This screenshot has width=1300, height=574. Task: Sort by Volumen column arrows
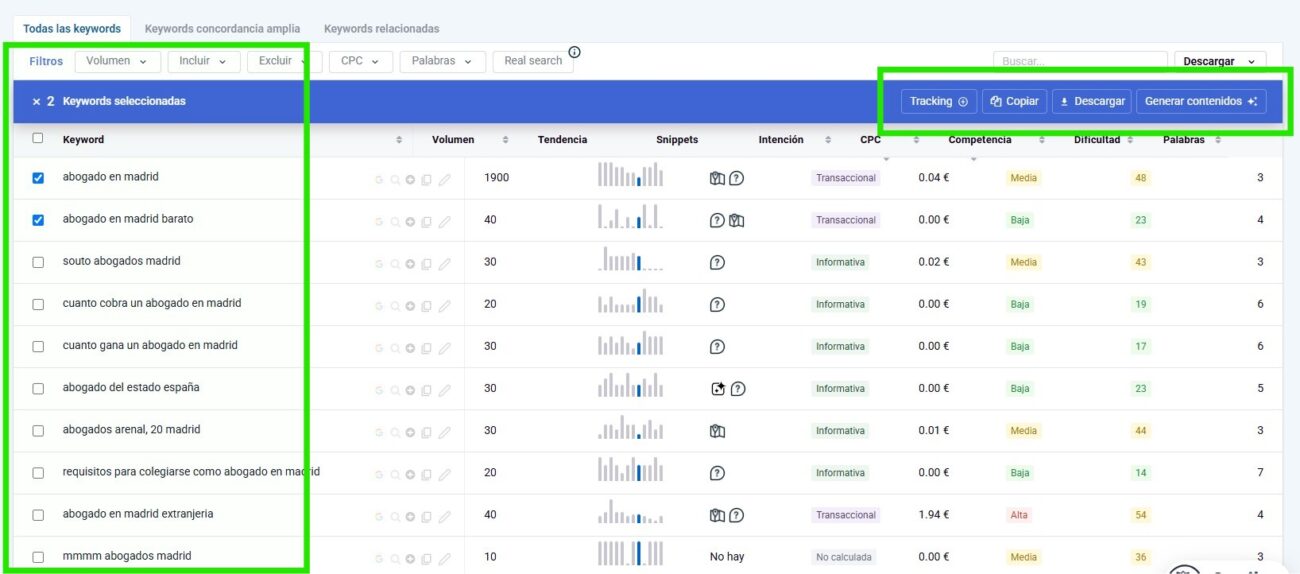click(505, 140)
